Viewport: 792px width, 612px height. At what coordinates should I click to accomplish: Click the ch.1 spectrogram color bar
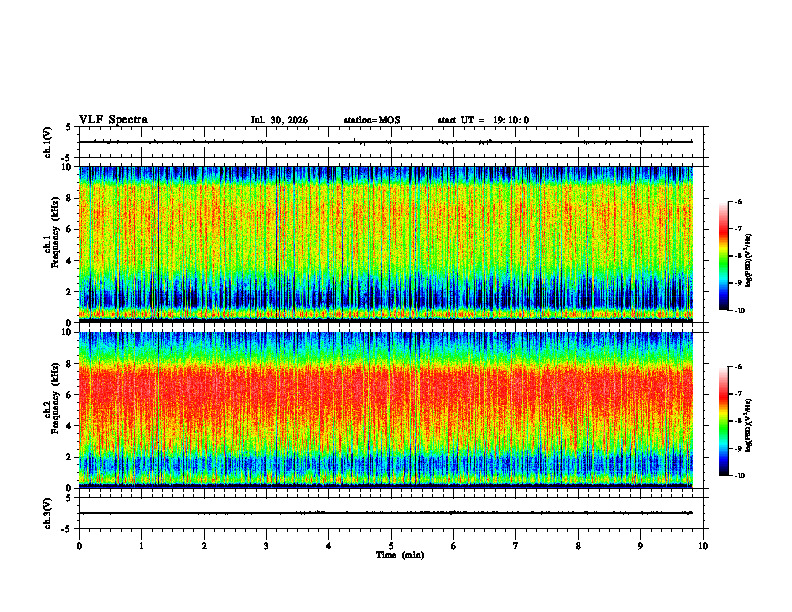(724, 256)
